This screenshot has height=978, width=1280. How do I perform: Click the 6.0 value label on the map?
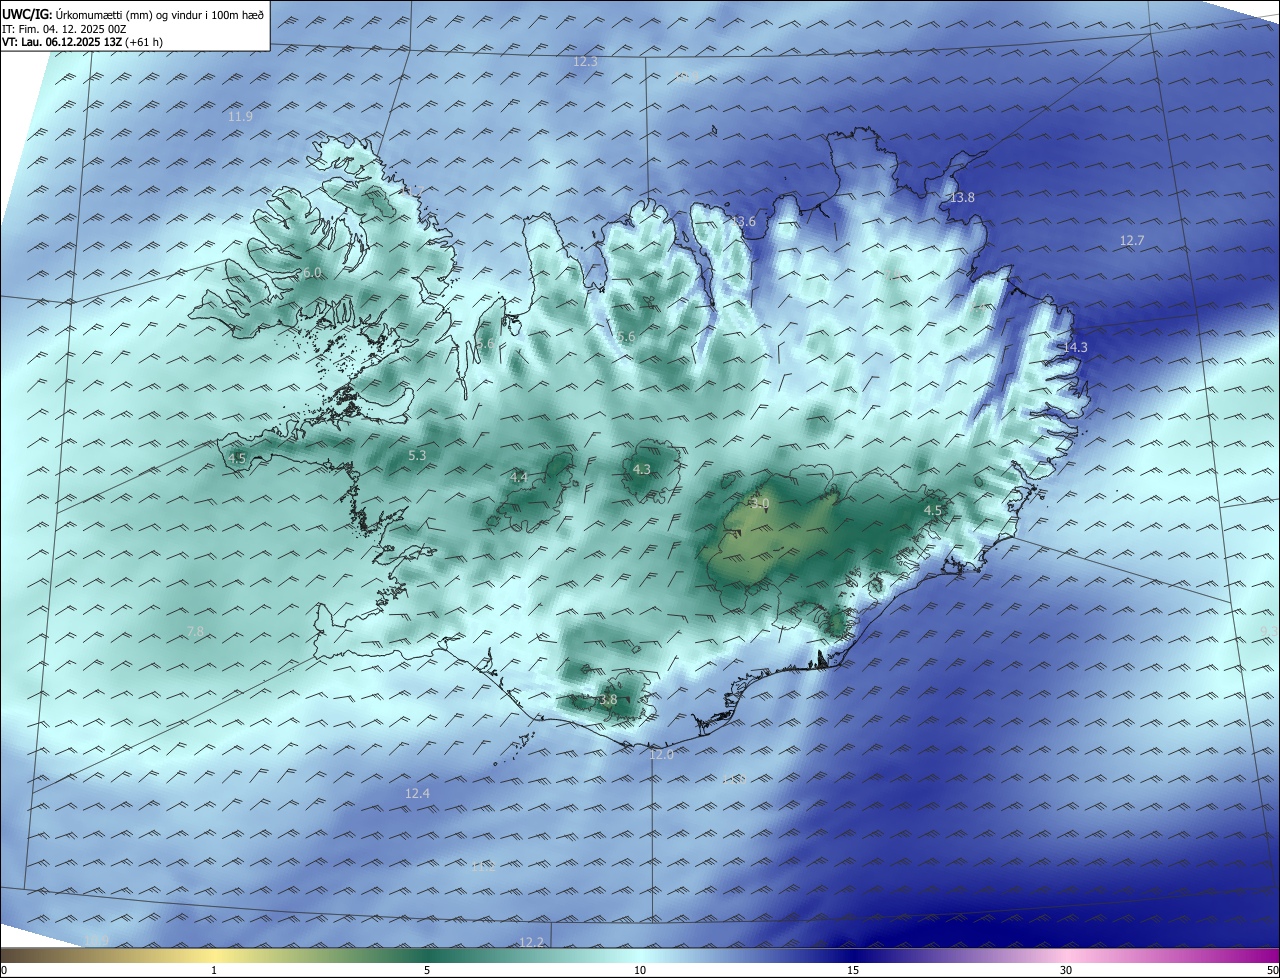[x=311, y=274]
